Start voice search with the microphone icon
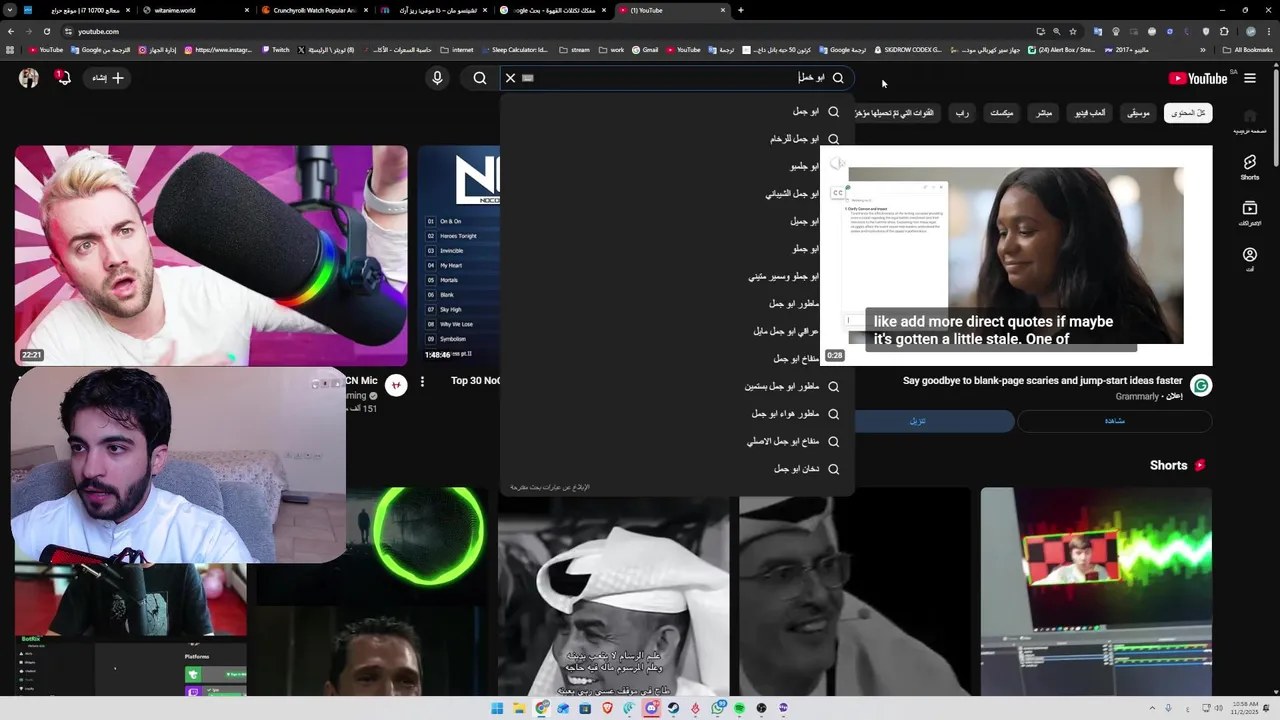The width and height of the screenshot is (1280, 720). [437, 78]
